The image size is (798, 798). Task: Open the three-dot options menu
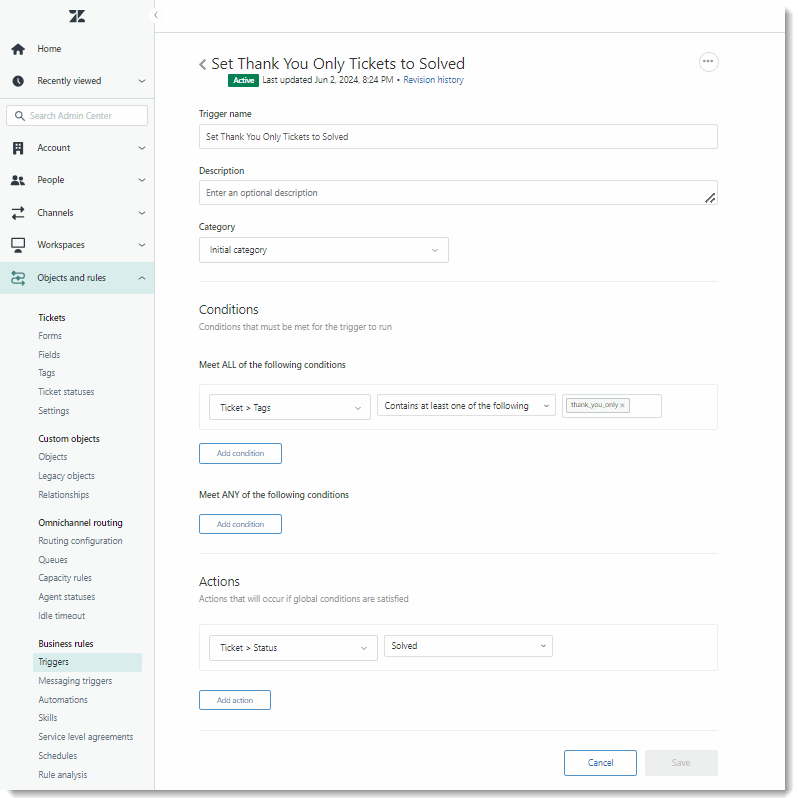pyautogui.click(x=708, y=62)
